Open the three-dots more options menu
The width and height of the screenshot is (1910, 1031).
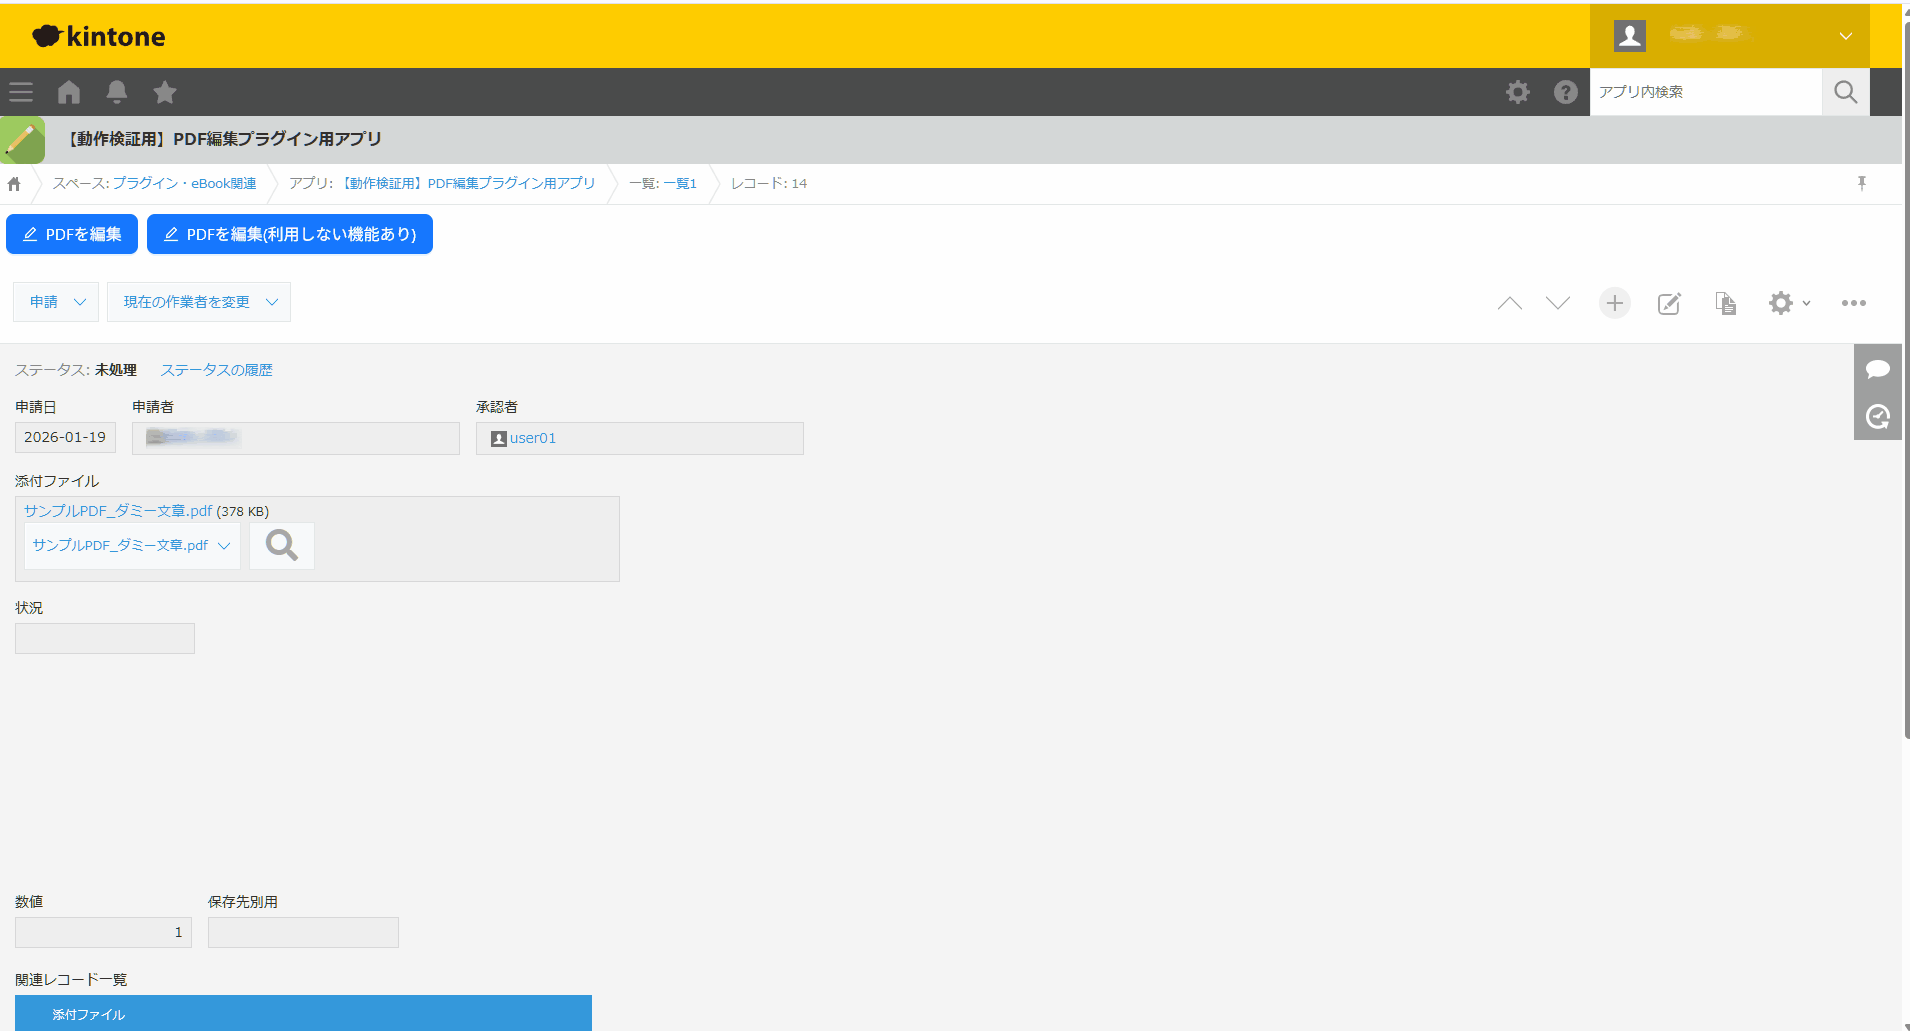coord(1853,303)
